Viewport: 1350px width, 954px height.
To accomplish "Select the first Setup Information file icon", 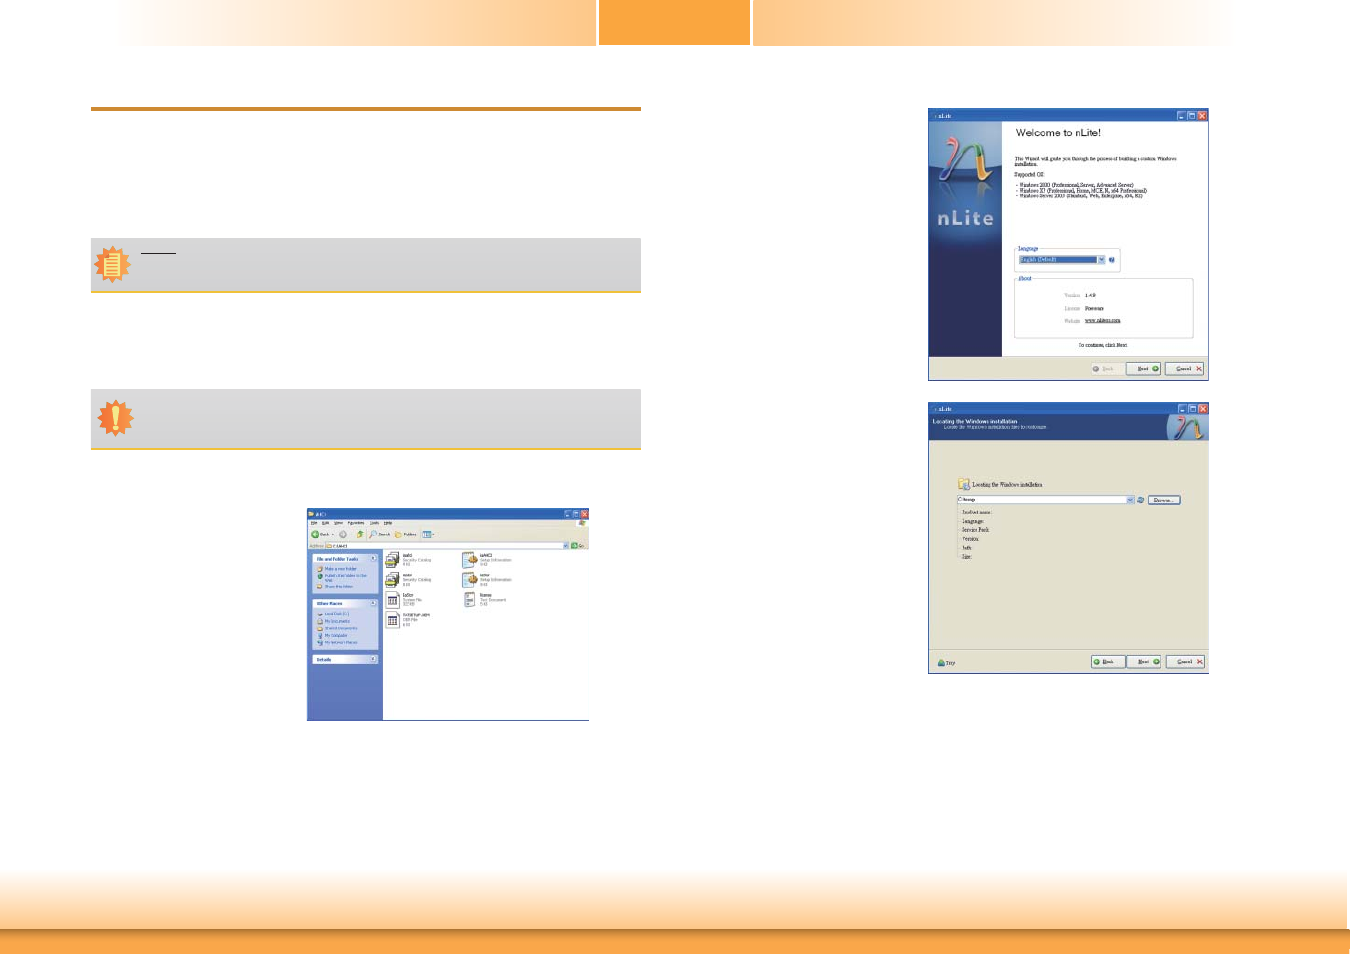I will click(x=470, y=560).
